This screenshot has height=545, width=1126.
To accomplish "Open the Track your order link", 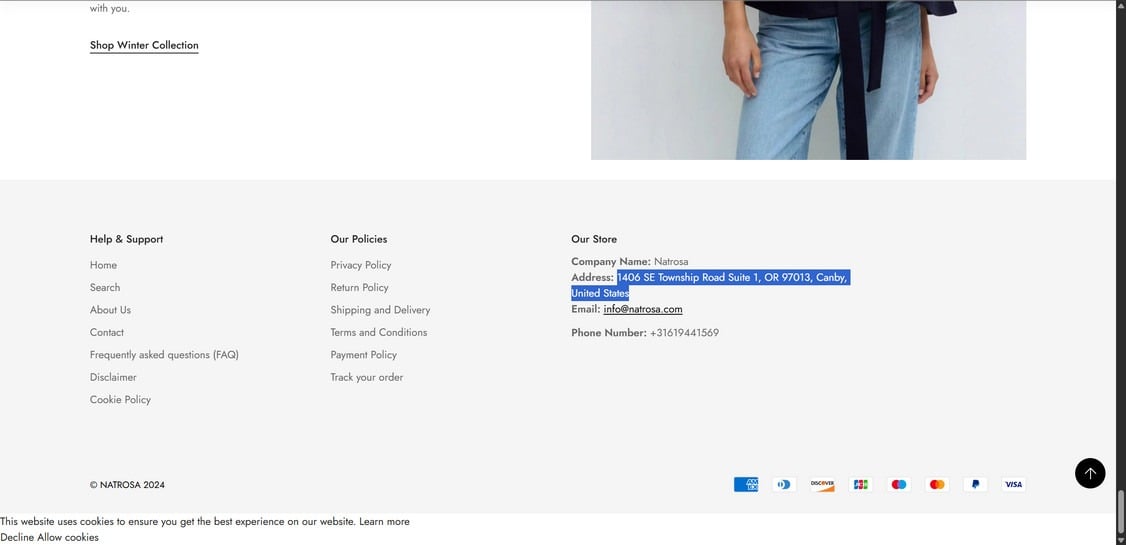I will click(366, 377).
